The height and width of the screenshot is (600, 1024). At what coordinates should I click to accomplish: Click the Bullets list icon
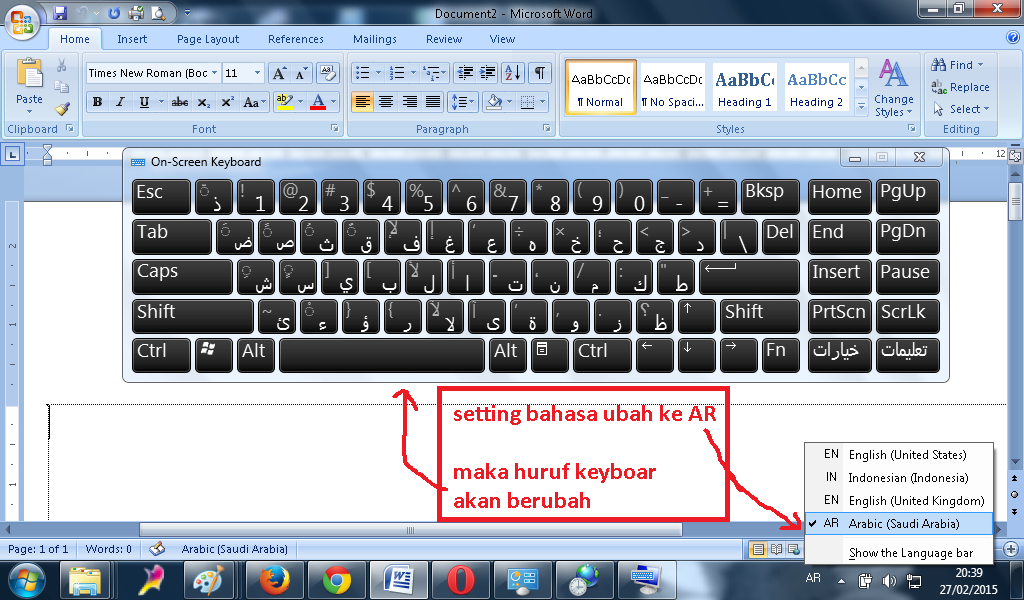pos(362,72)
